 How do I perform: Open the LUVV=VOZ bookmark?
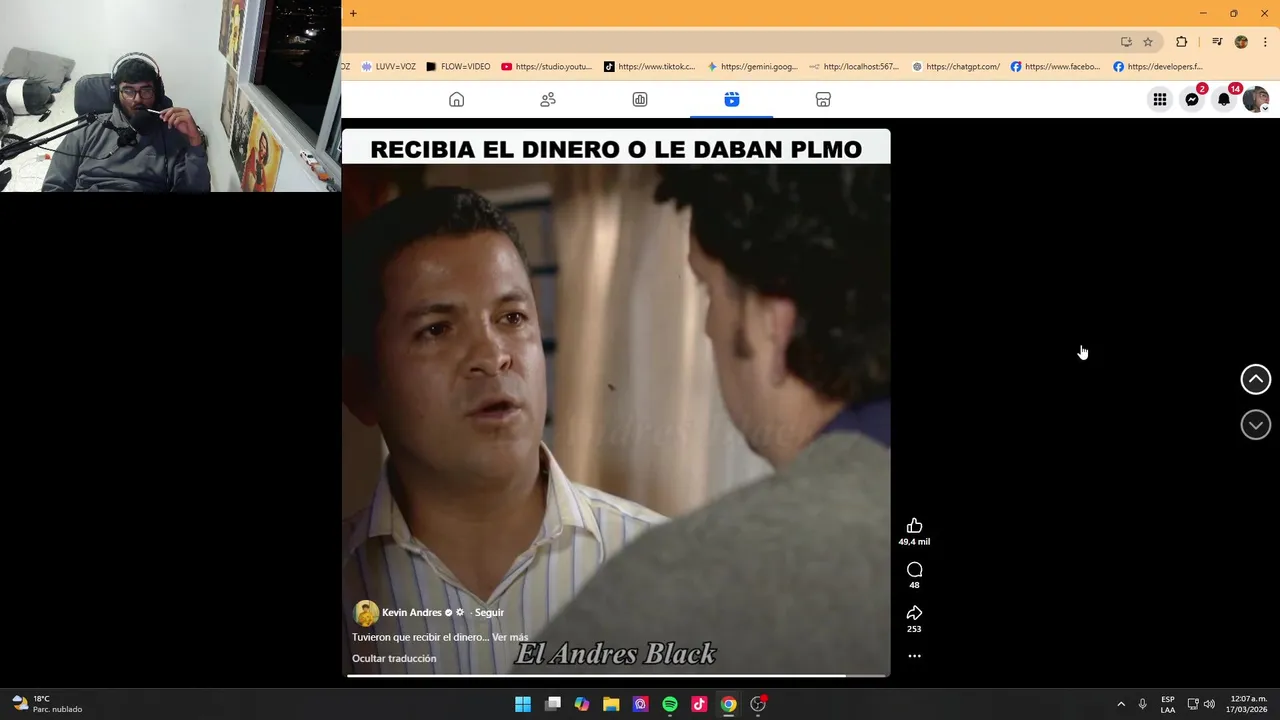pos(388,67)
